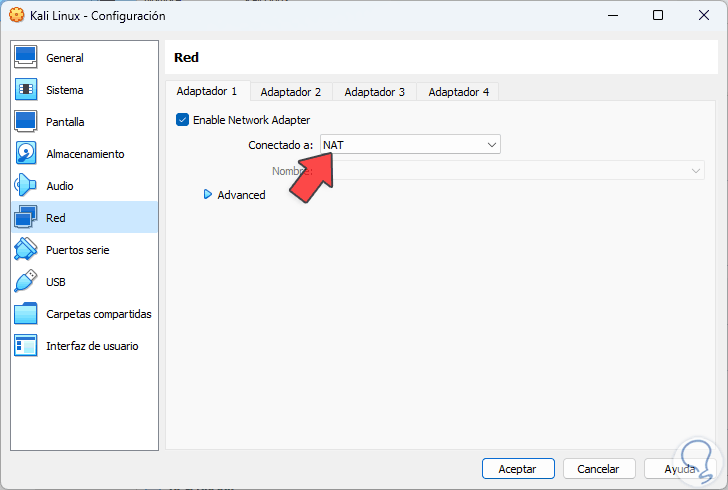The width and height of the screenshot is (728, 490).
Task: Click the Advanced label text
Action: (241, 195)
